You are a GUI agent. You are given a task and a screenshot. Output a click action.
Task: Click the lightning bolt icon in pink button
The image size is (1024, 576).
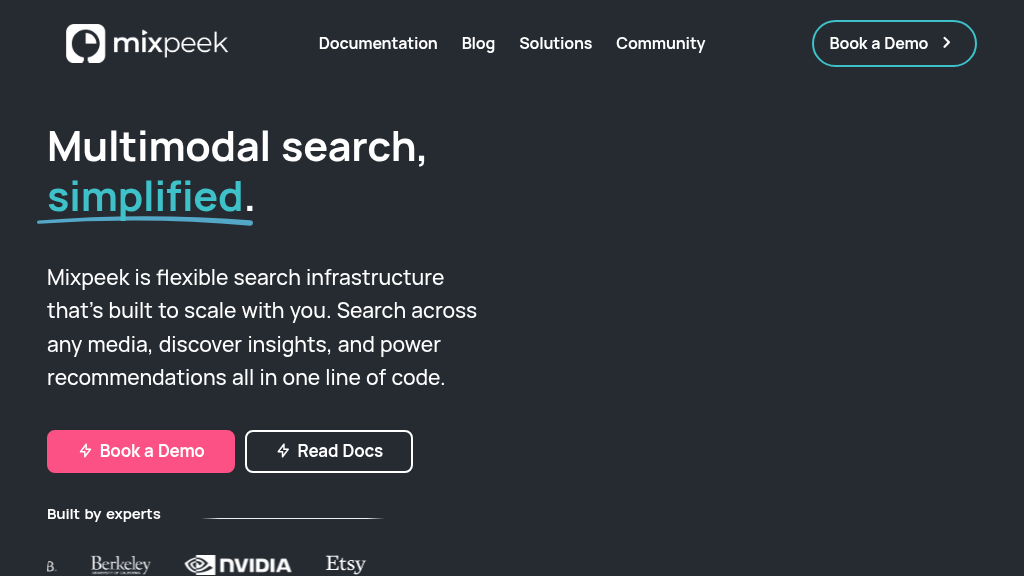tap(86, 451)
